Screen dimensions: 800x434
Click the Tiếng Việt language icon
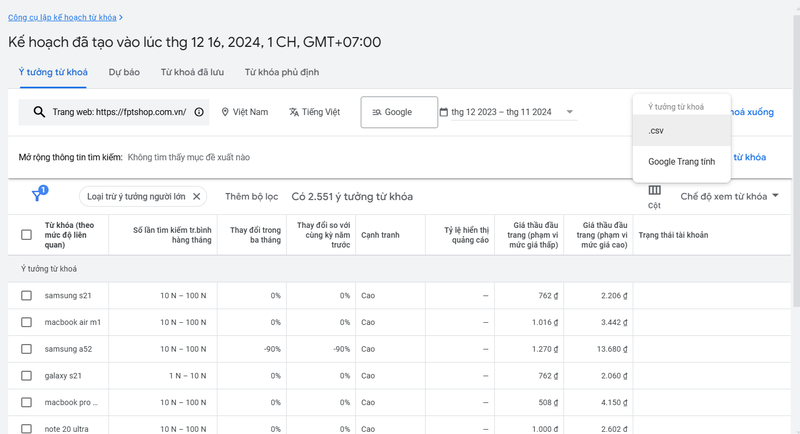pos(294,112)
